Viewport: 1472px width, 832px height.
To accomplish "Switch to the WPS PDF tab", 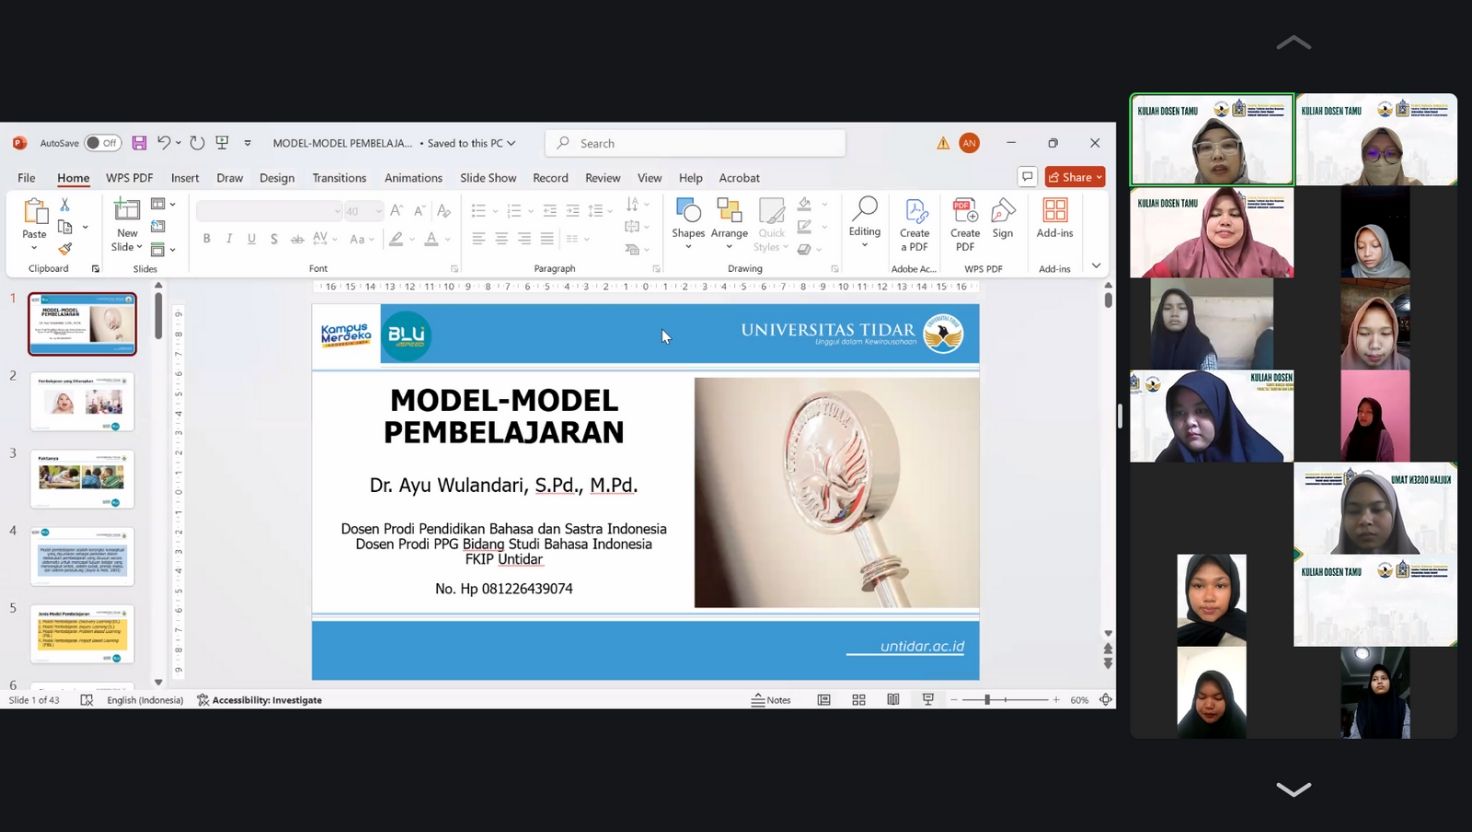I will (x=130, y=178).
